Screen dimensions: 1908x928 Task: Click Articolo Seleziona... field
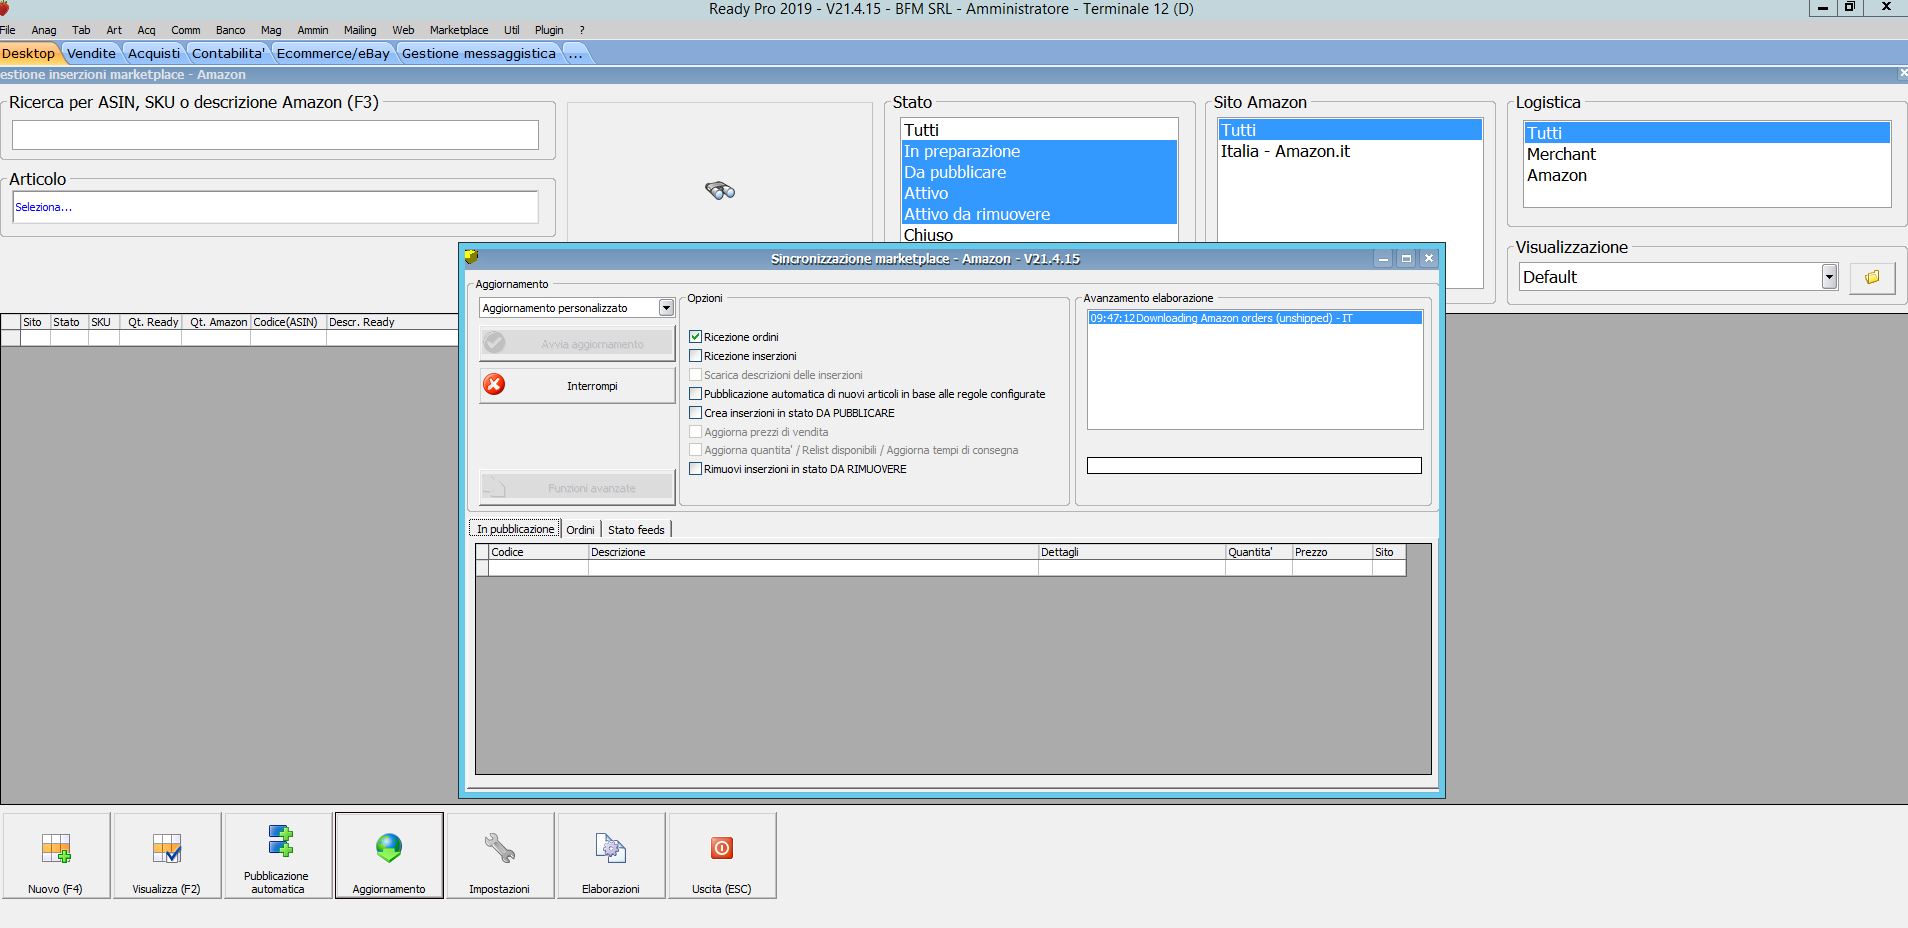275,207
